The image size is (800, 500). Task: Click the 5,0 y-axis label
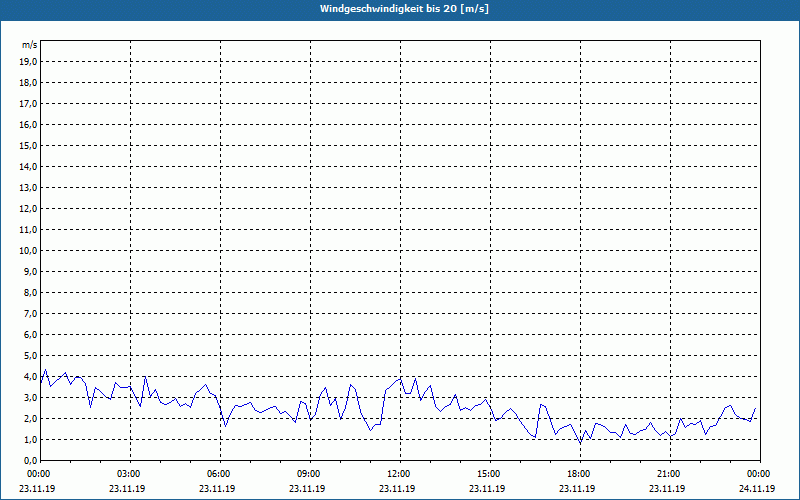[30, 356]
